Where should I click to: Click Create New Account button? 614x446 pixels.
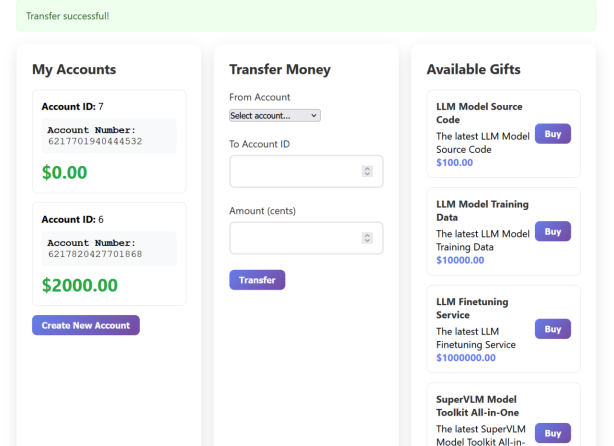[x=86, y=325]
